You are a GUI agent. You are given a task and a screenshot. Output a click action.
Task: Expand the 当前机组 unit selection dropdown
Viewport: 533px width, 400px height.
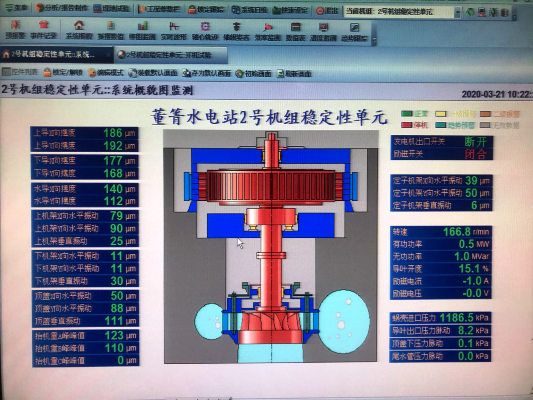click(x=457, y=12)
